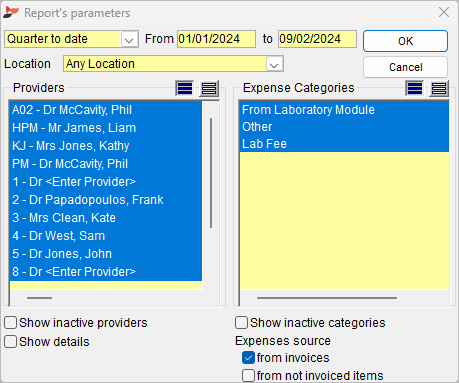Deselect all providers icon

tap(209, 88)
